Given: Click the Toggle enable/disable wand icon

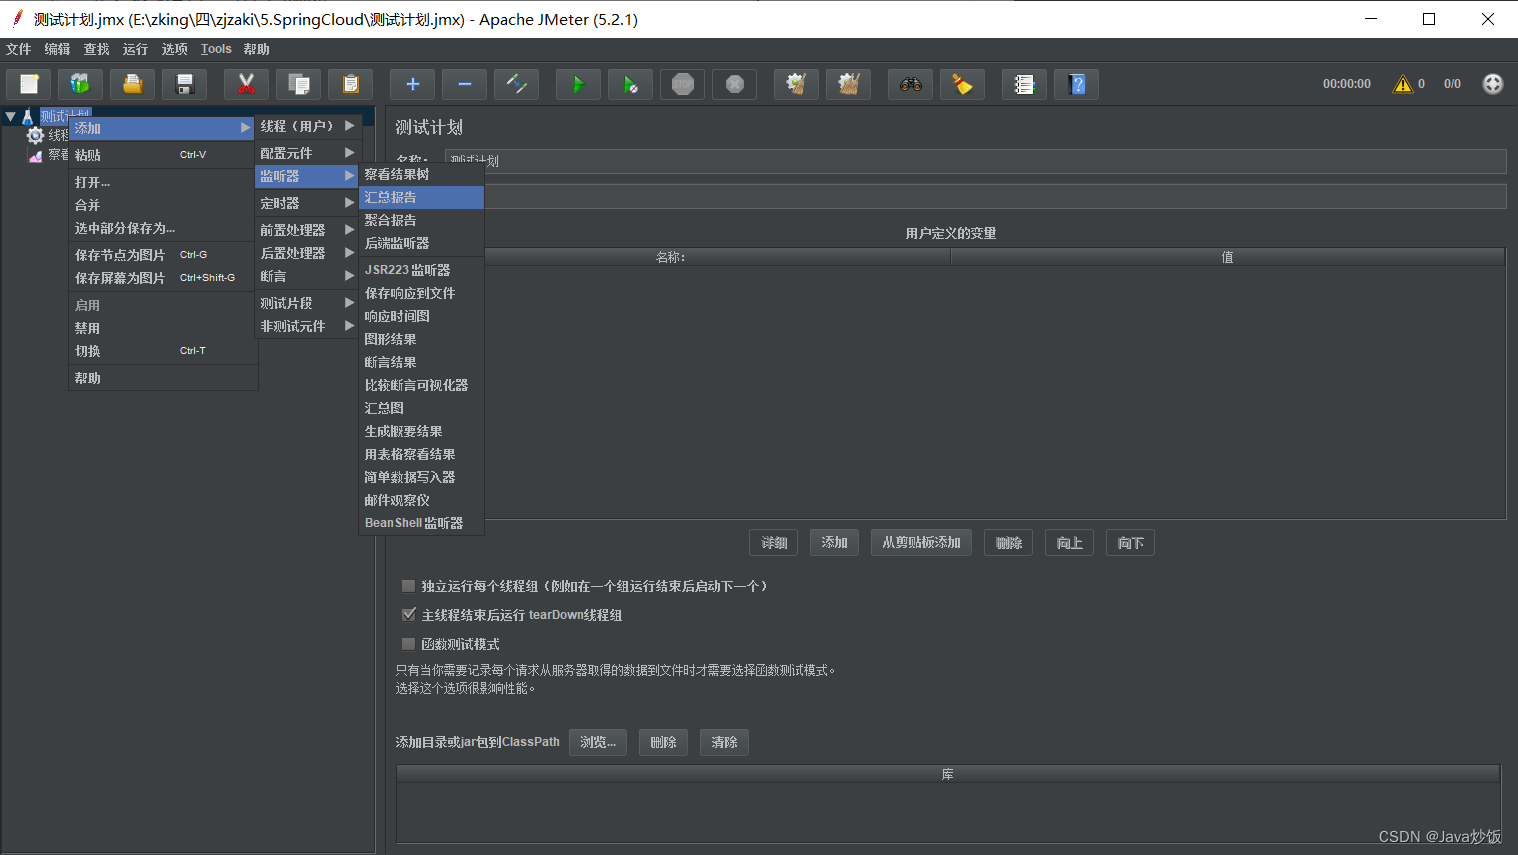Looking at the screenshot, I should click(x=516, y=85).
